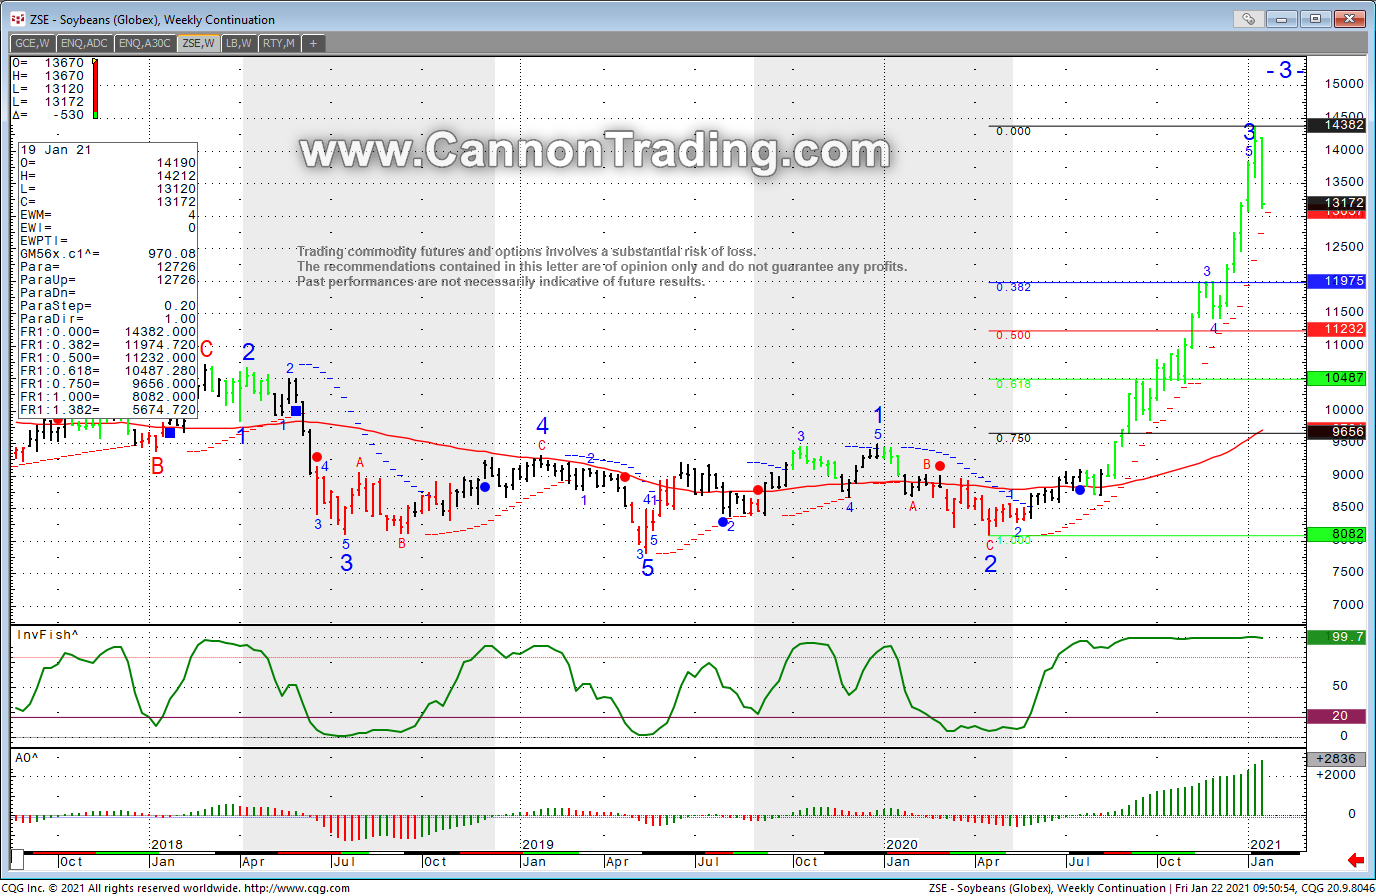
Task: Switch to the RTY,M tab
Action: [x=278, y=43]
